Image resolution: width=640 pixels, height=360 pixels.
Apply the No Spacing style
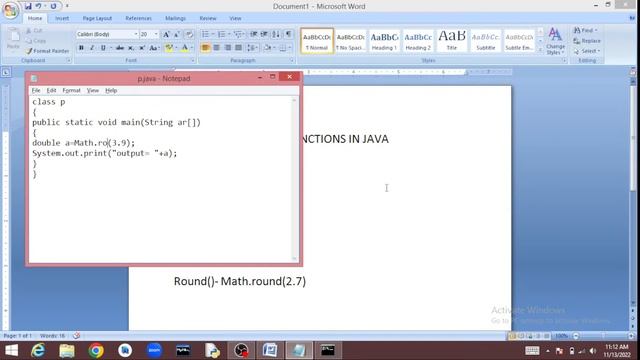[351, 40]
